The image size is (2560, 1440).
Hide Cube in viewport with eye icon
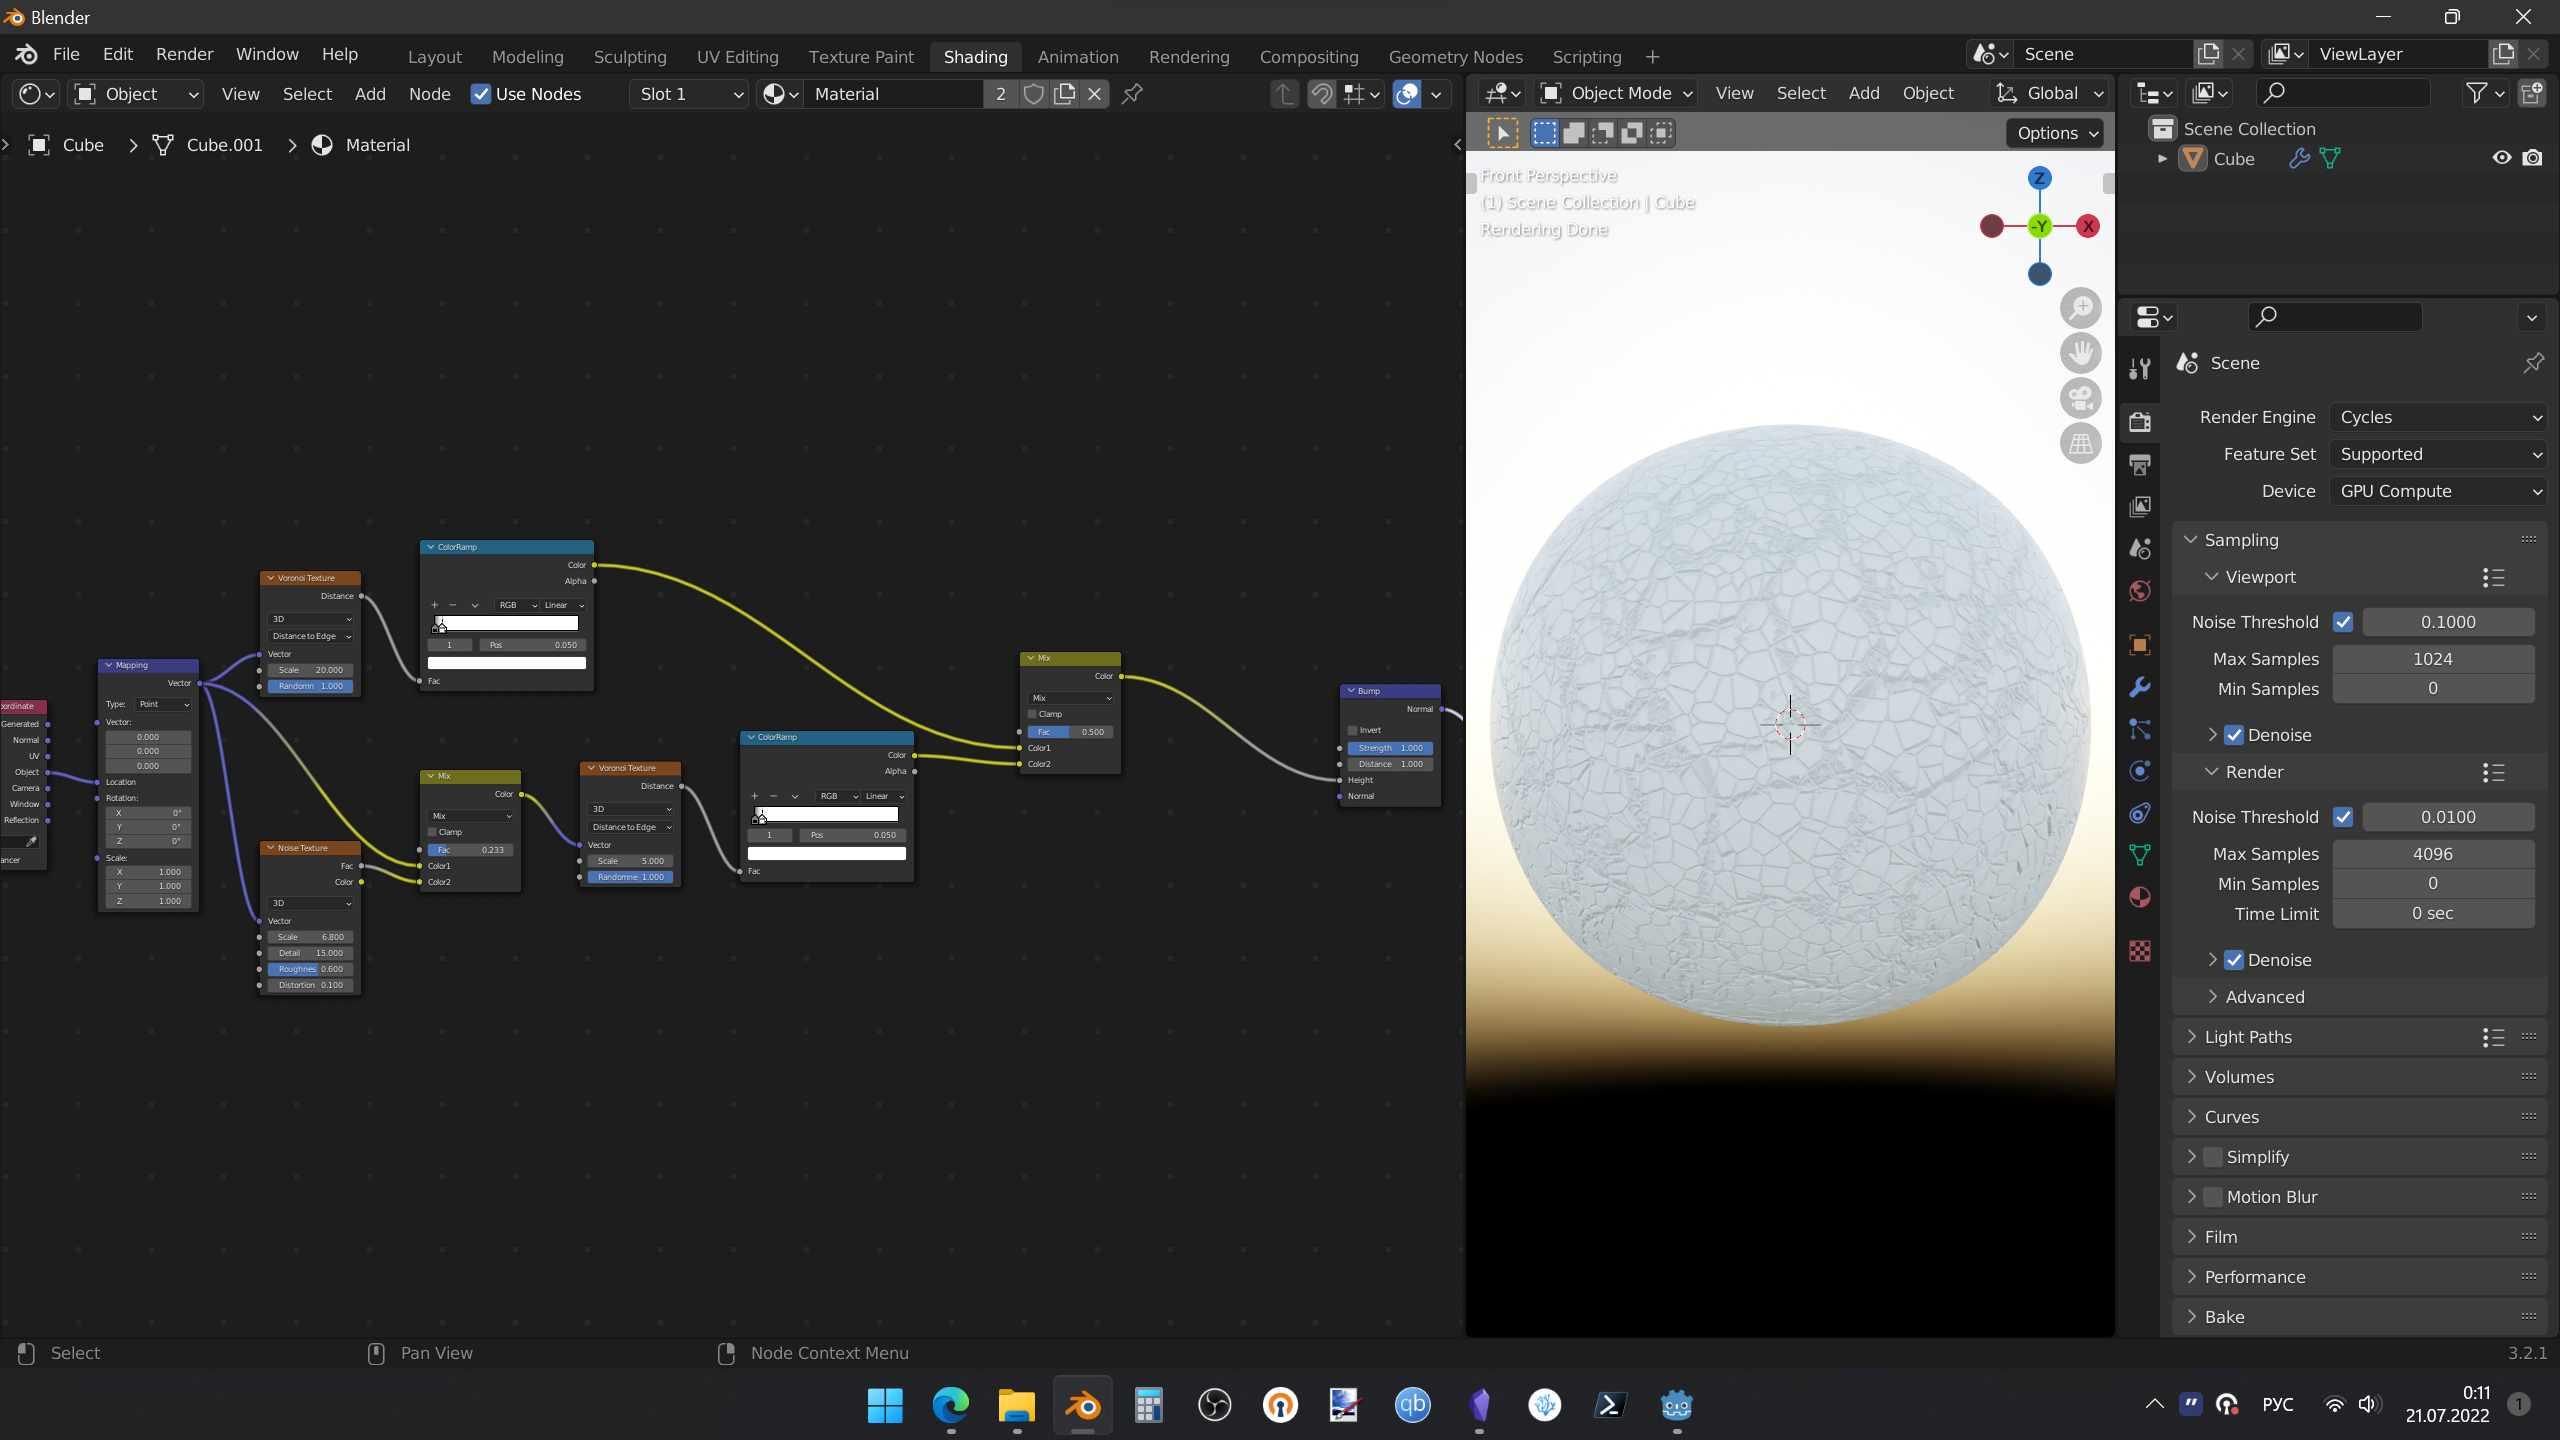[2501, 158]
